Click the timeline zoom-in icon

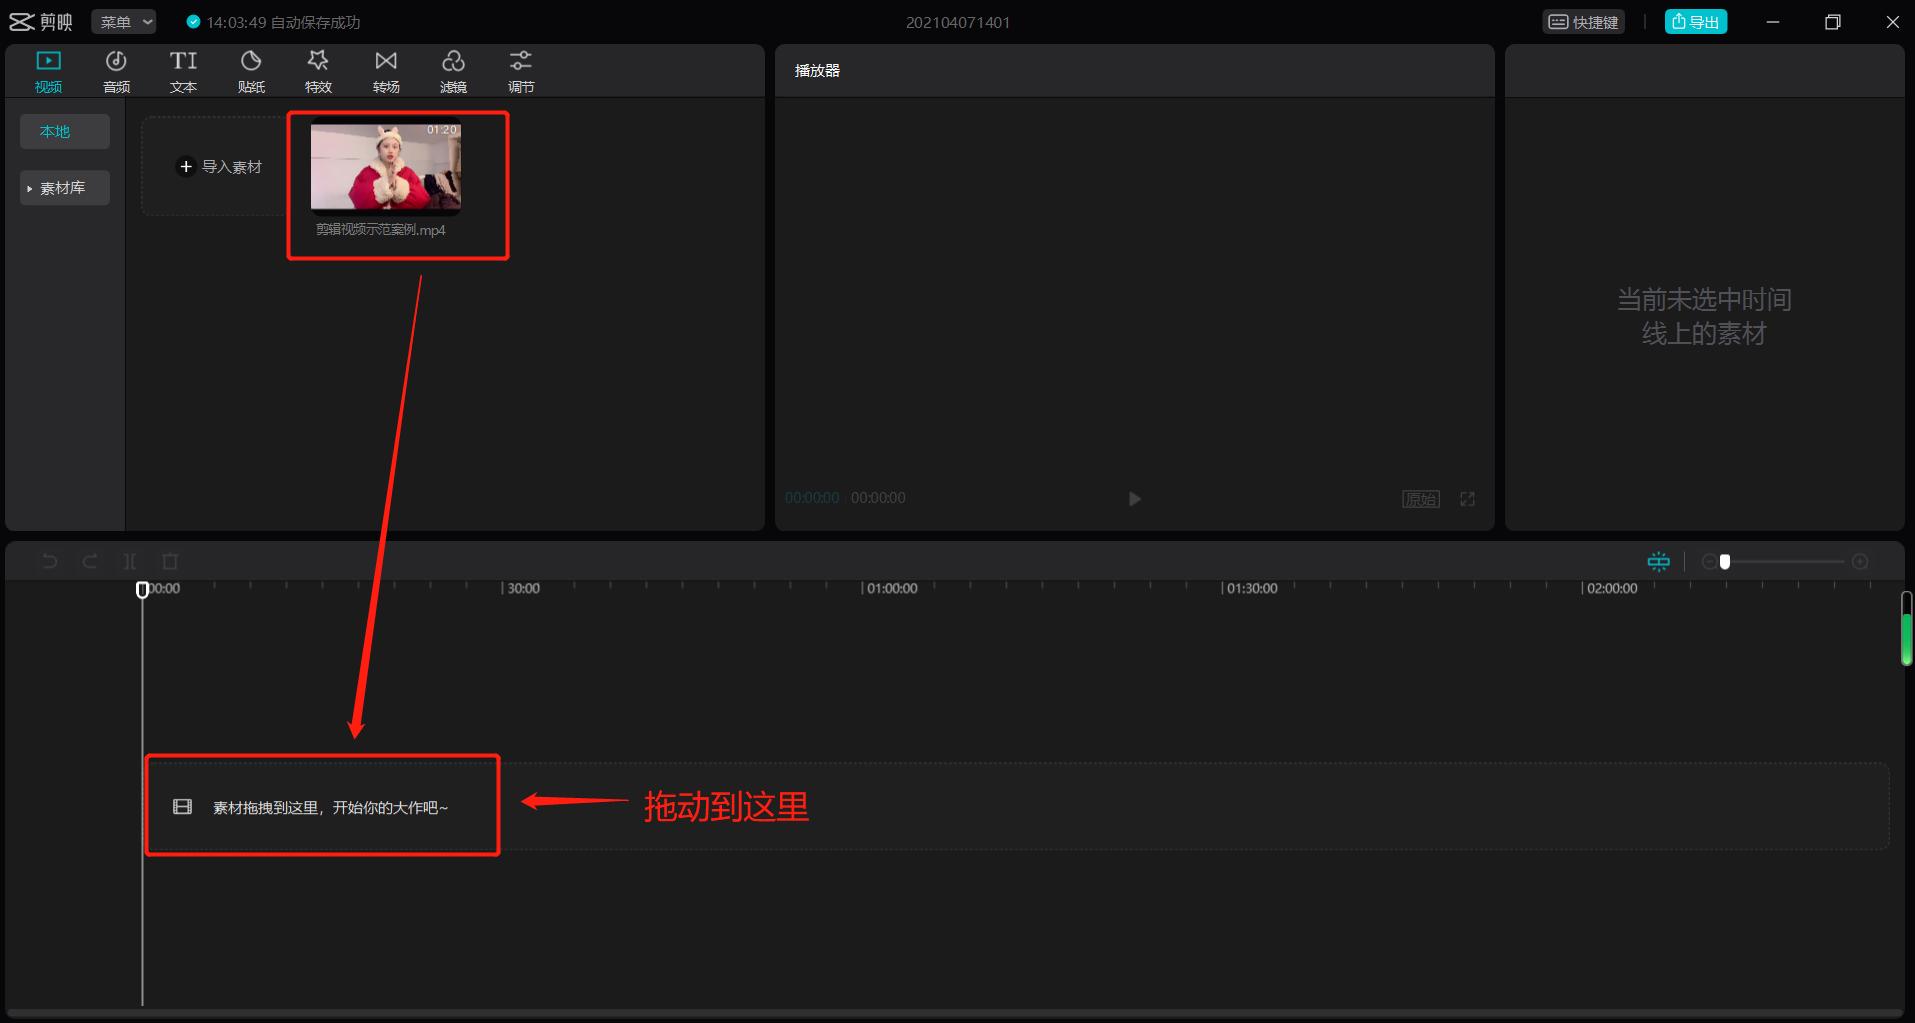pos(1860,562)
